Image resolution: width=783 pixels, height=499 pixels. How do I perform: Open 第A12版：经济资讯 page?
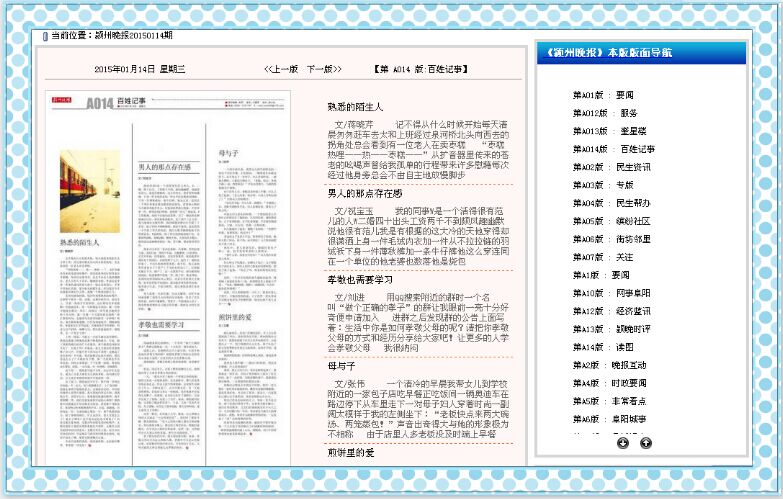tap(611, 310)
